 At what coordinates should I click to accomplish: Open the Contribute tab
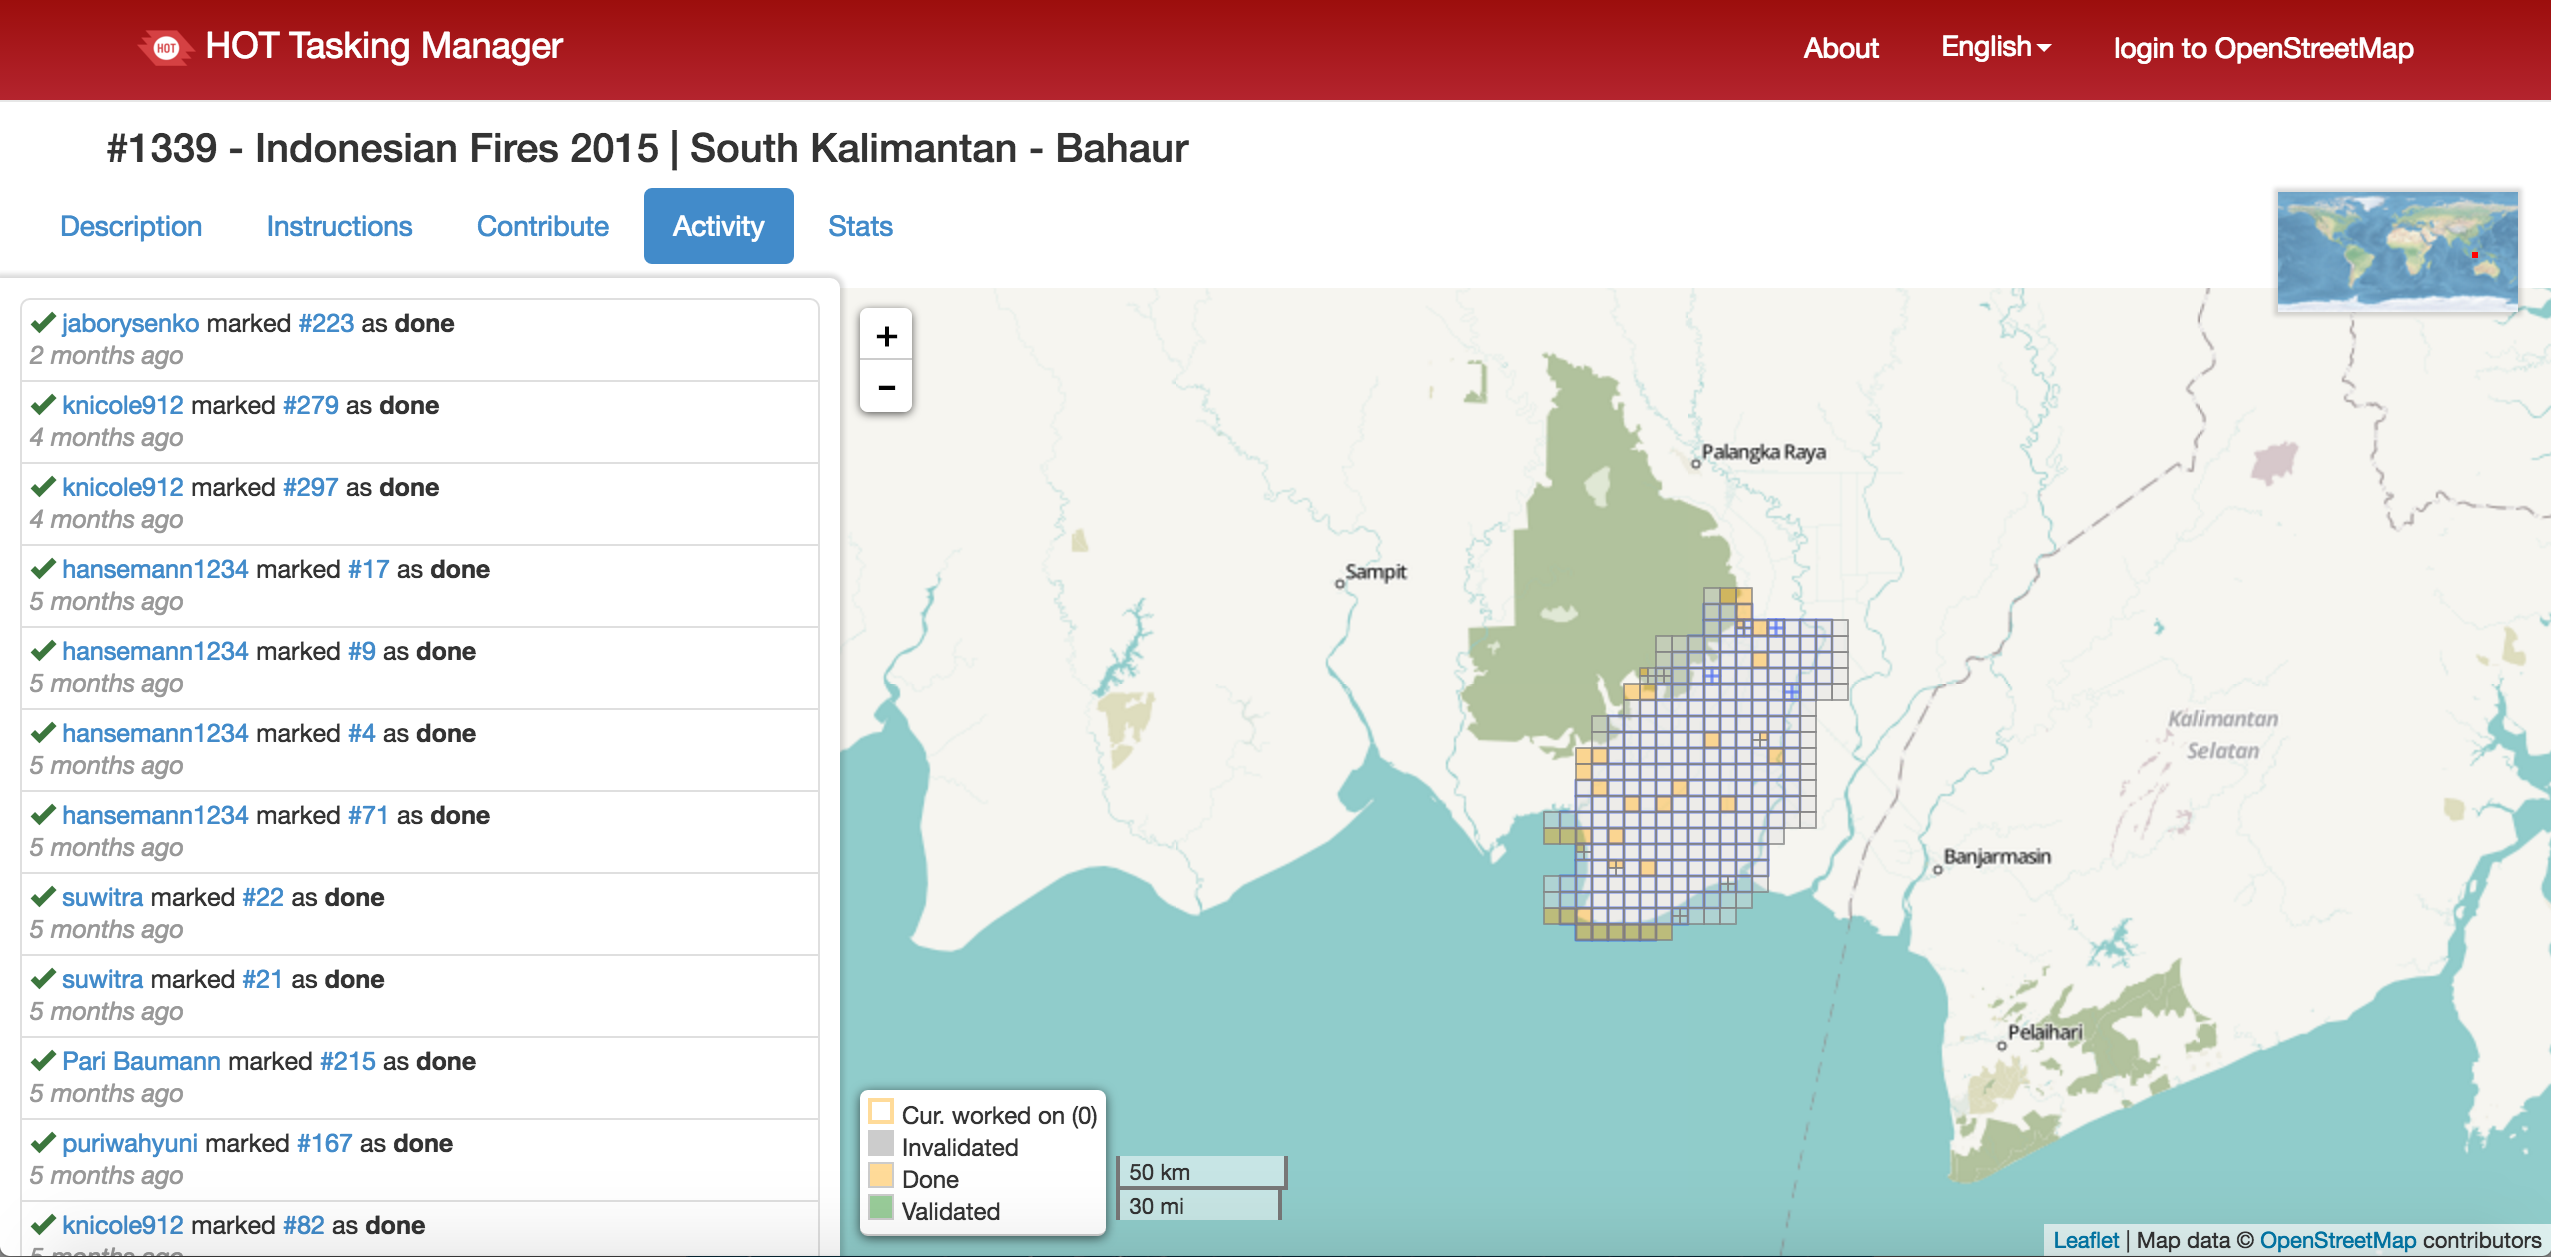[x=542, y=226]
